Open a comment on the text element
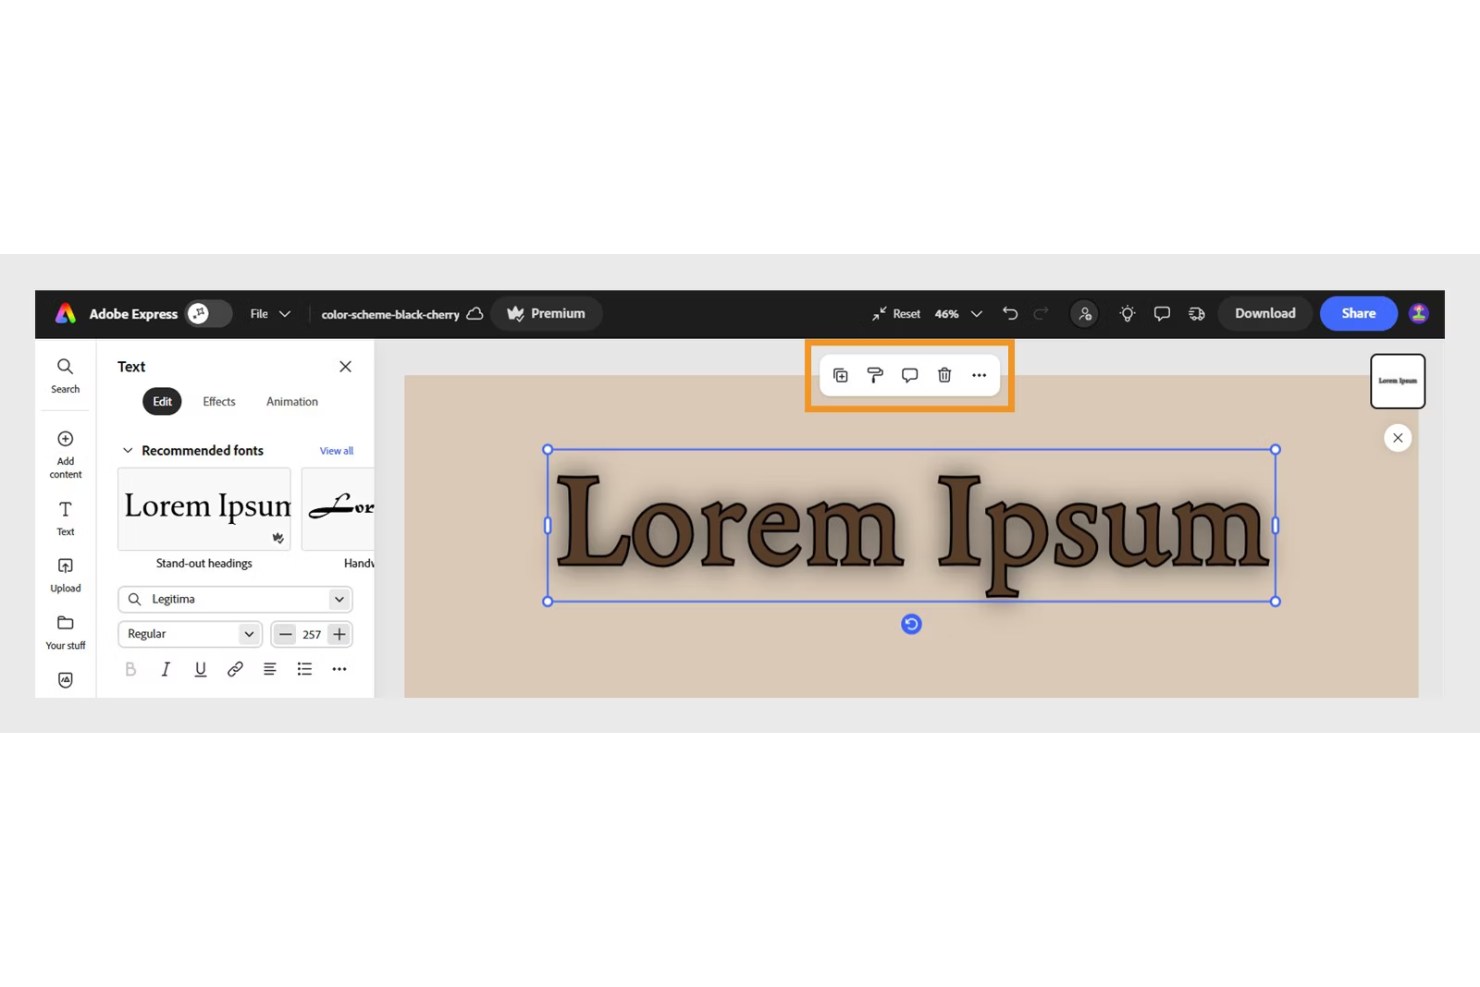The width and height of the screenshot is (1480, 987). (x=909, y=375)
